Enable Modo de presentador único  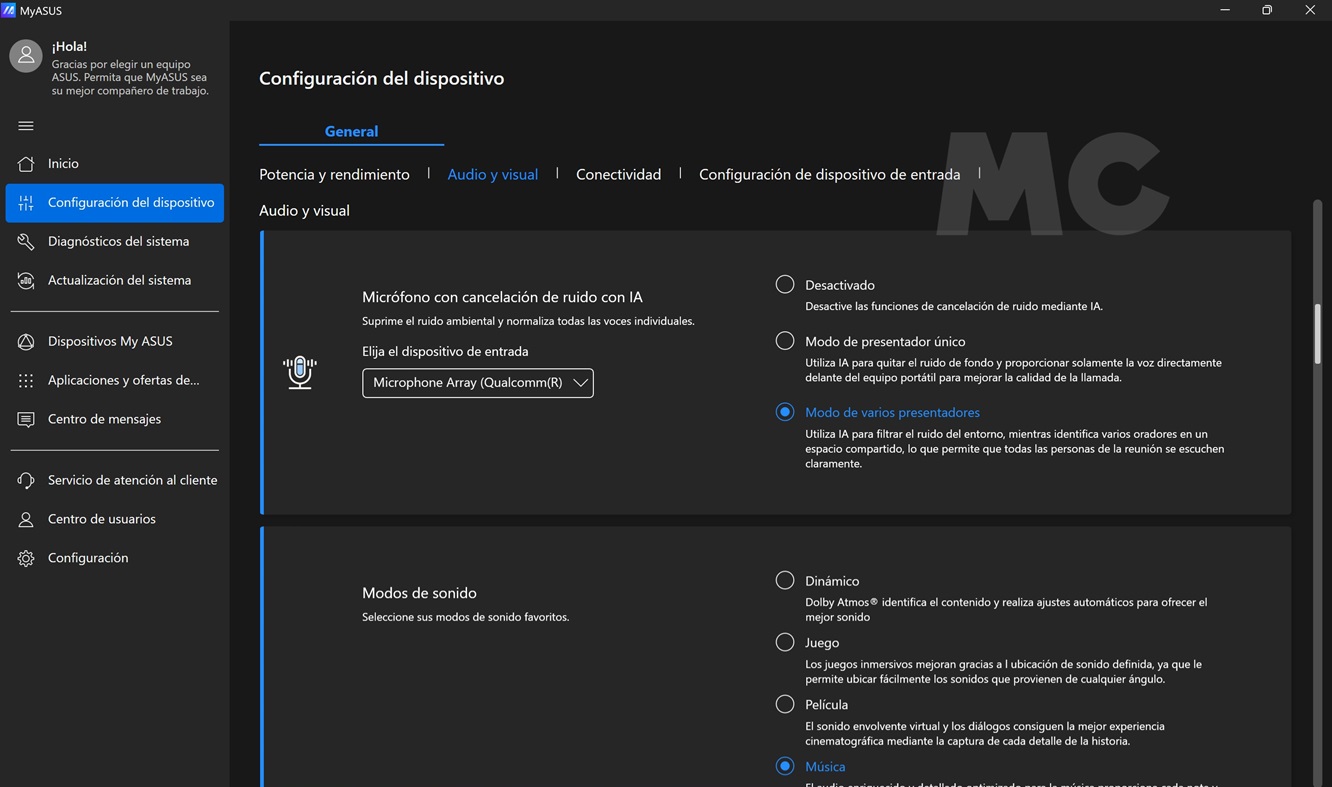pyautogui.click(x=785, y=341)
